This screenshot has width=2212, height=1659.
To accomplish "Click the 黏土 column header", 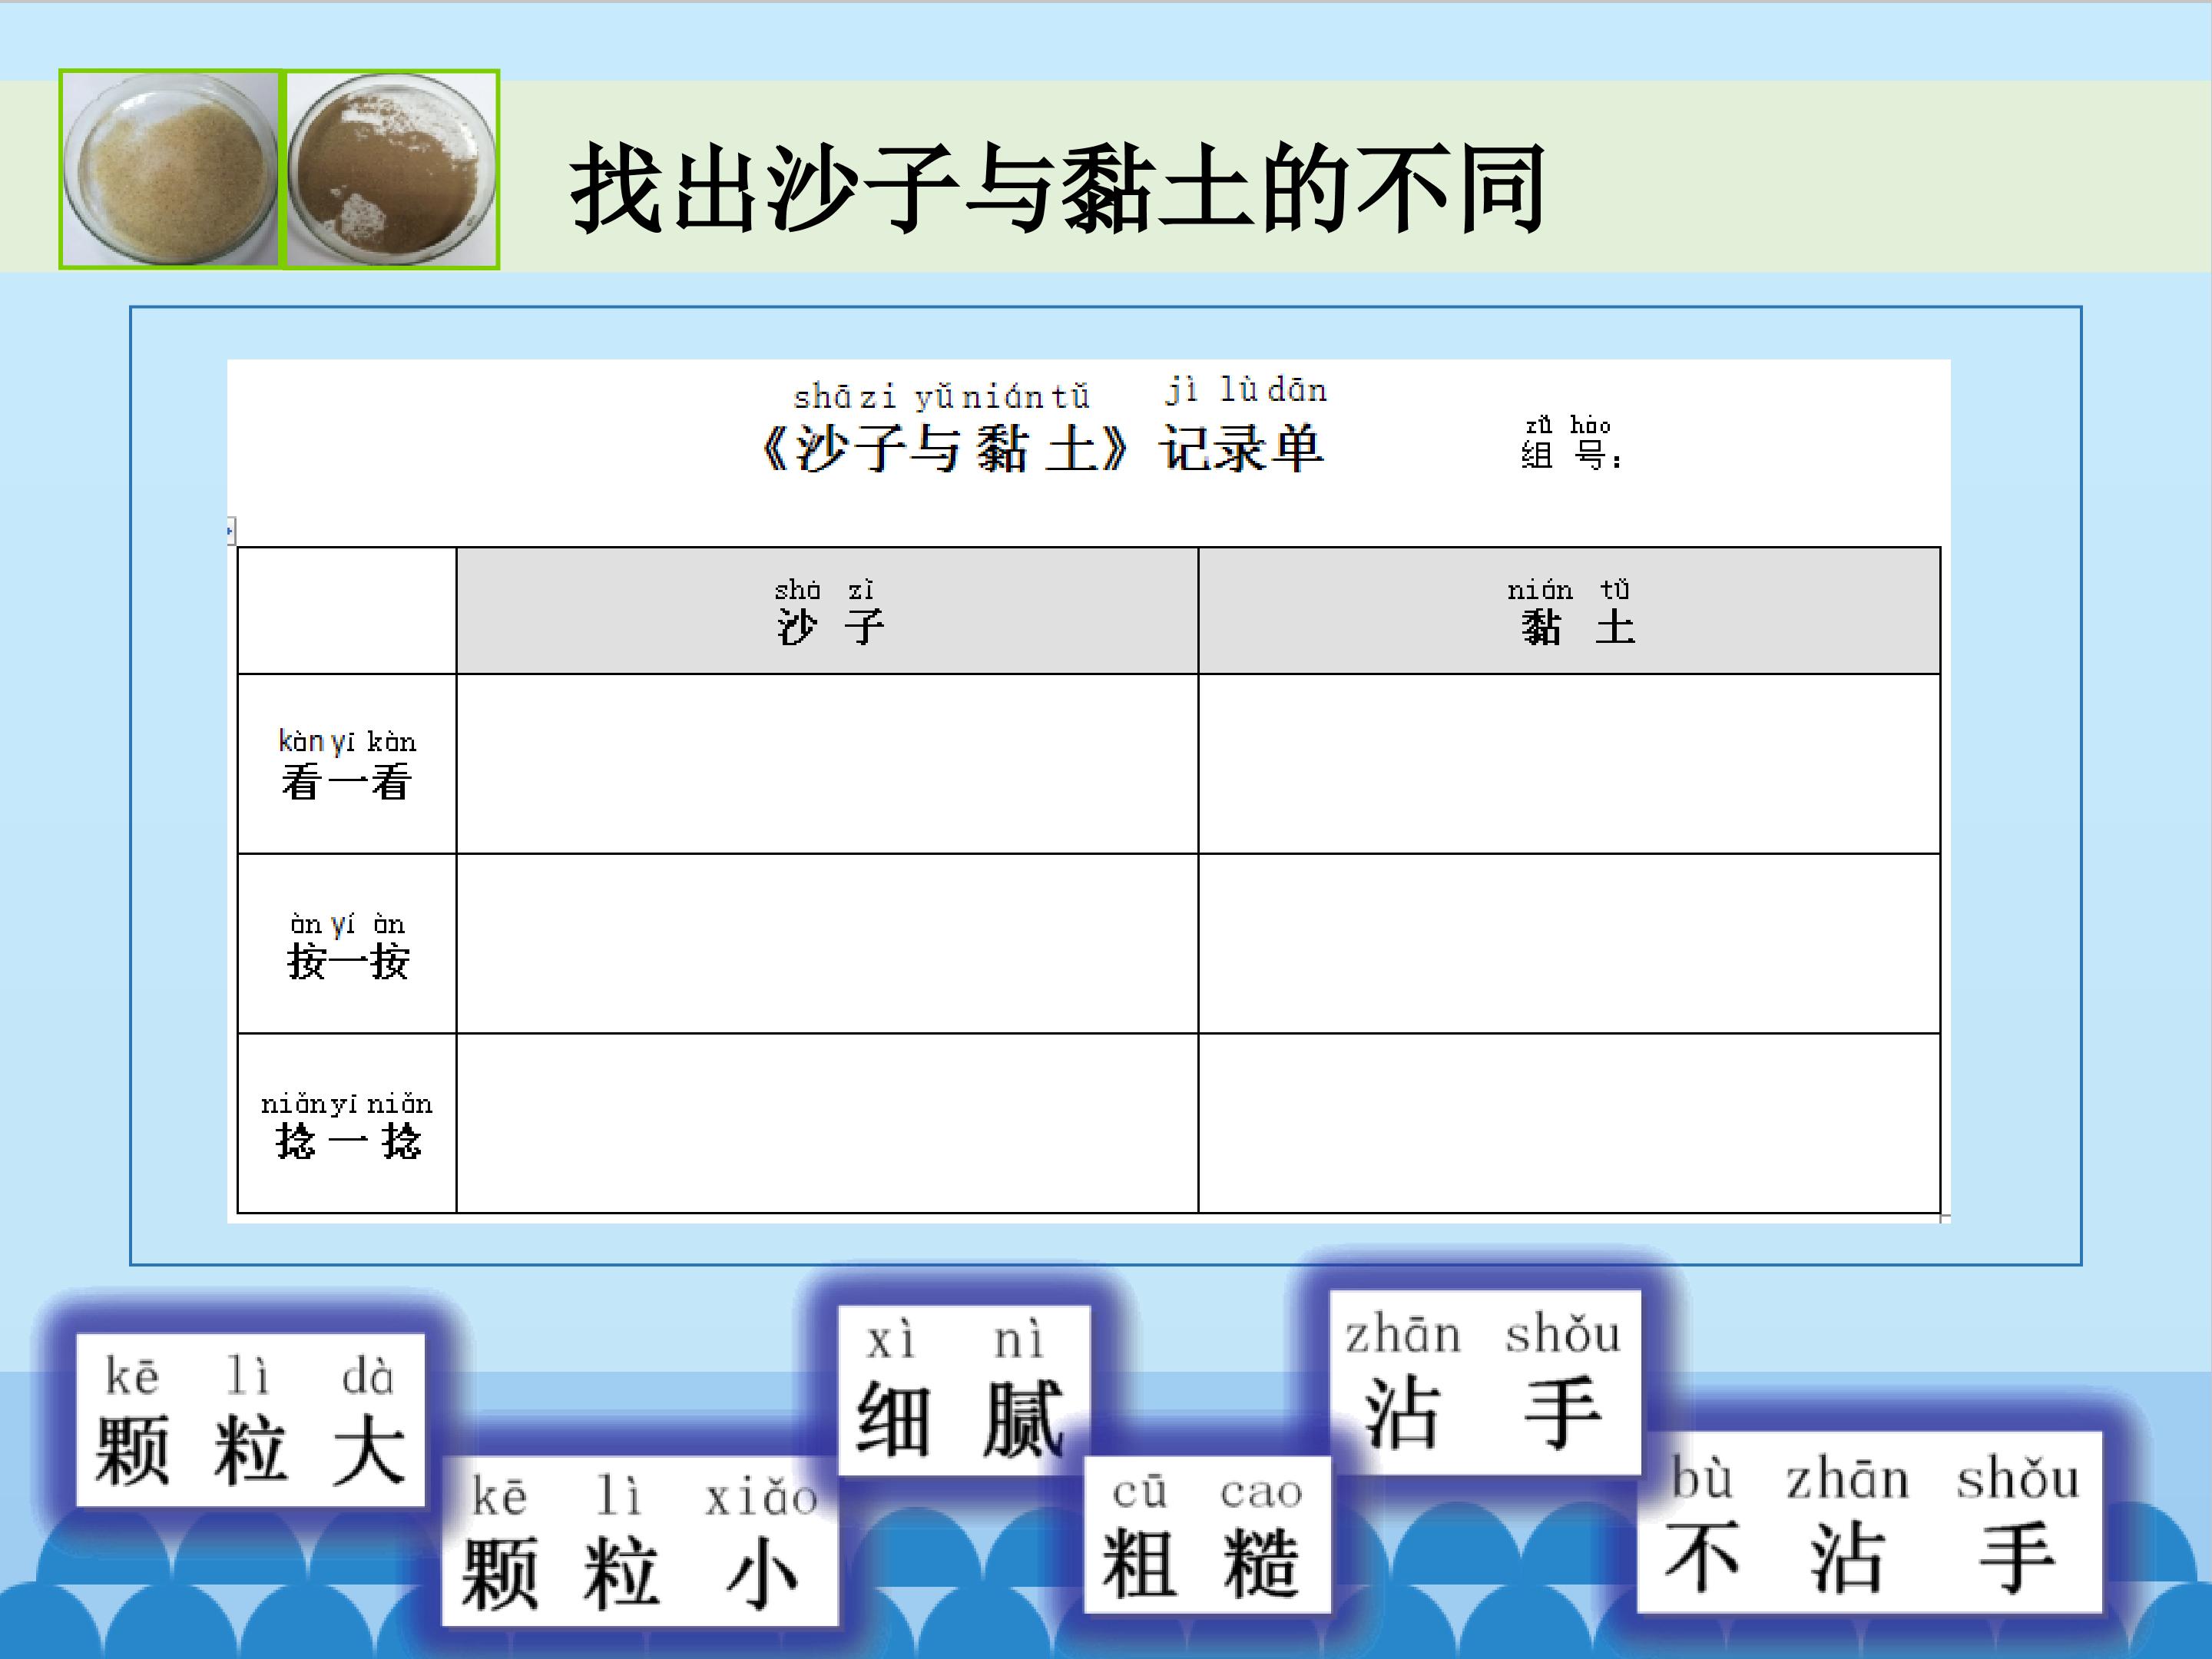I will pyautogui.click(x=1568, y=611).
